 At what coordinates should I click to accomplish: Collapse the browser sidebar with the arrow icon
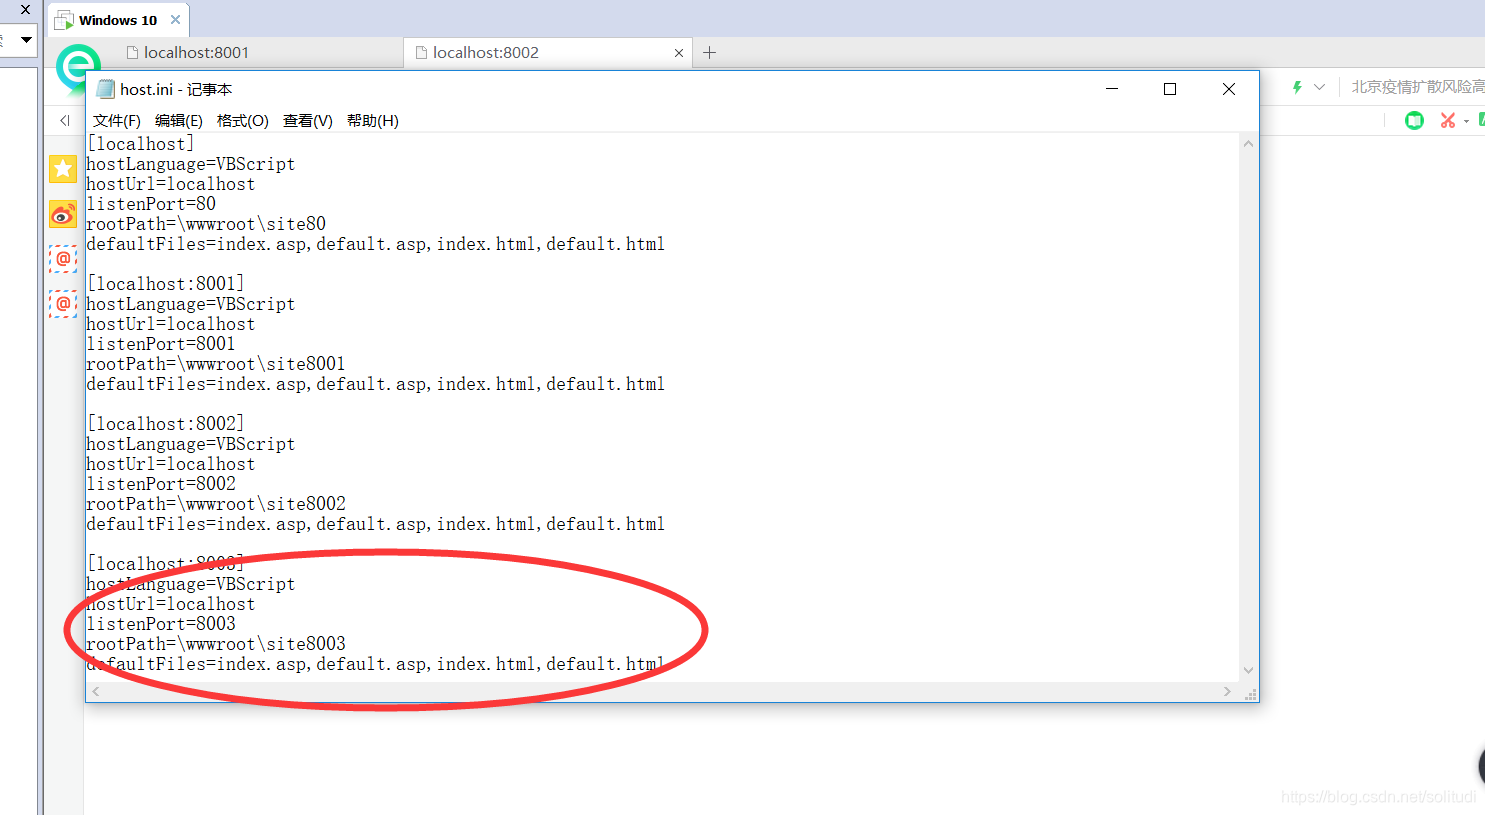tap(65, 120)
